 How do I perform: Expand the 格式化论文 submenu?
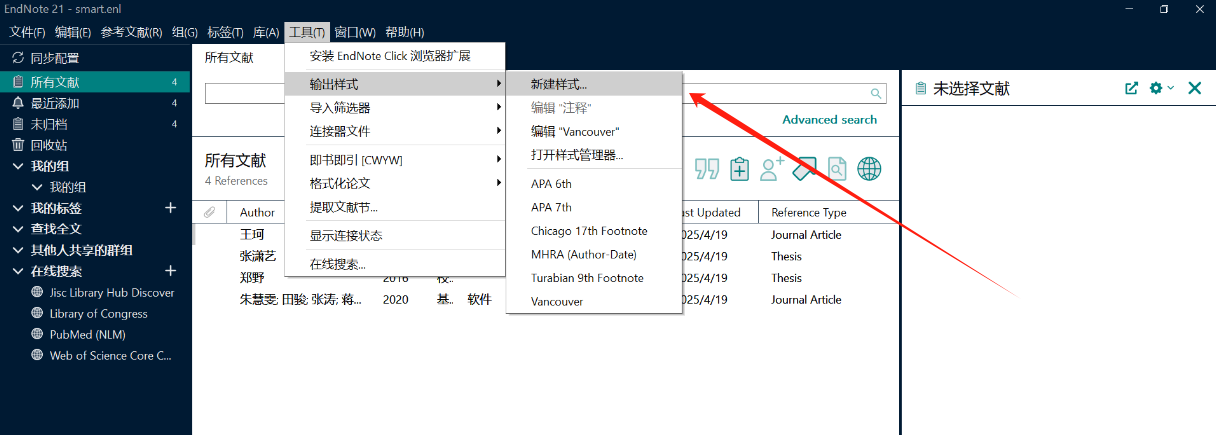395,183
